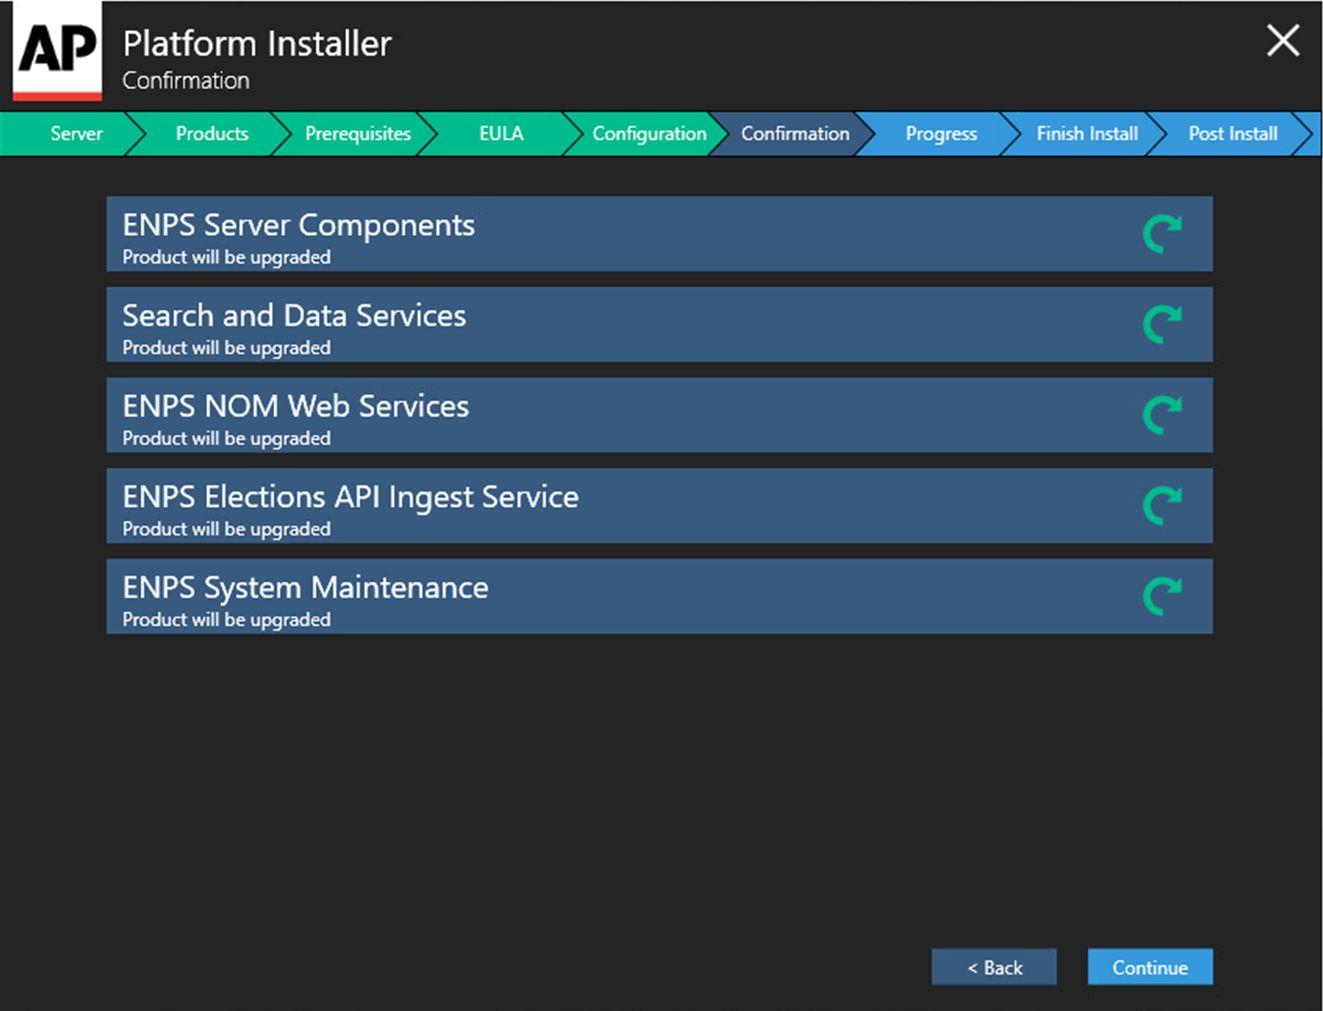
Task: Select the ENPS Server Components title
Action: tap(298, 226)
